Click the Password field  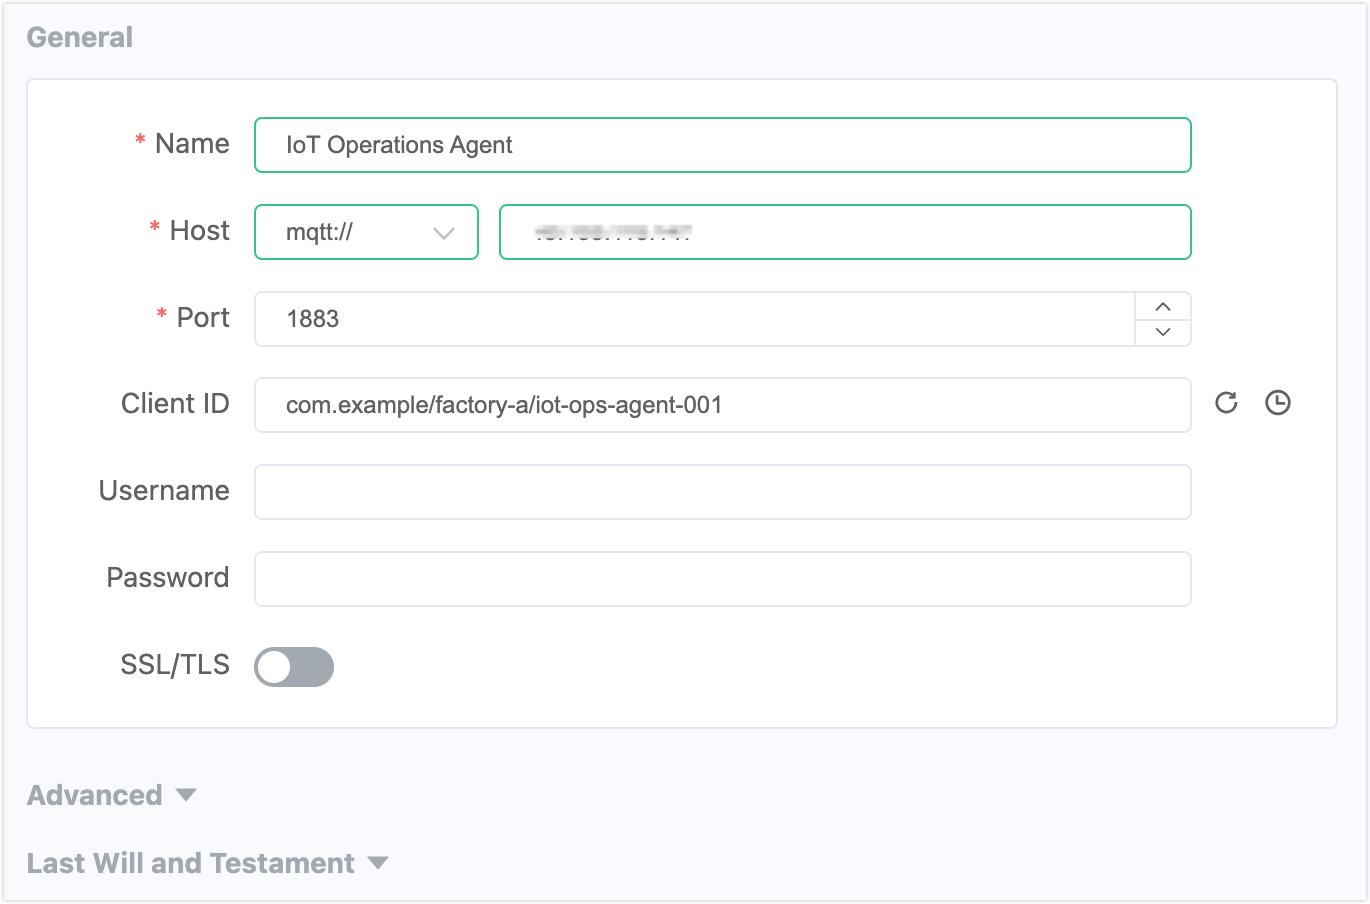coord(722,578)
